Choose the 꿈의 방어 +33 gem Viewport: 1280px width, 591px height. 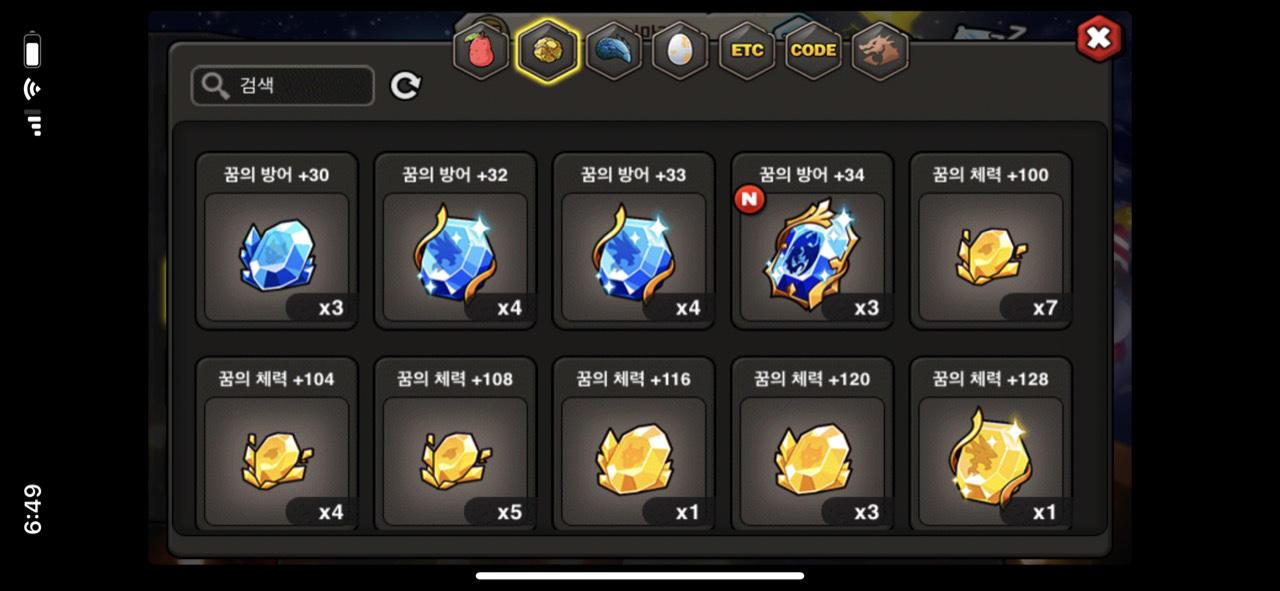coord(634,241)
